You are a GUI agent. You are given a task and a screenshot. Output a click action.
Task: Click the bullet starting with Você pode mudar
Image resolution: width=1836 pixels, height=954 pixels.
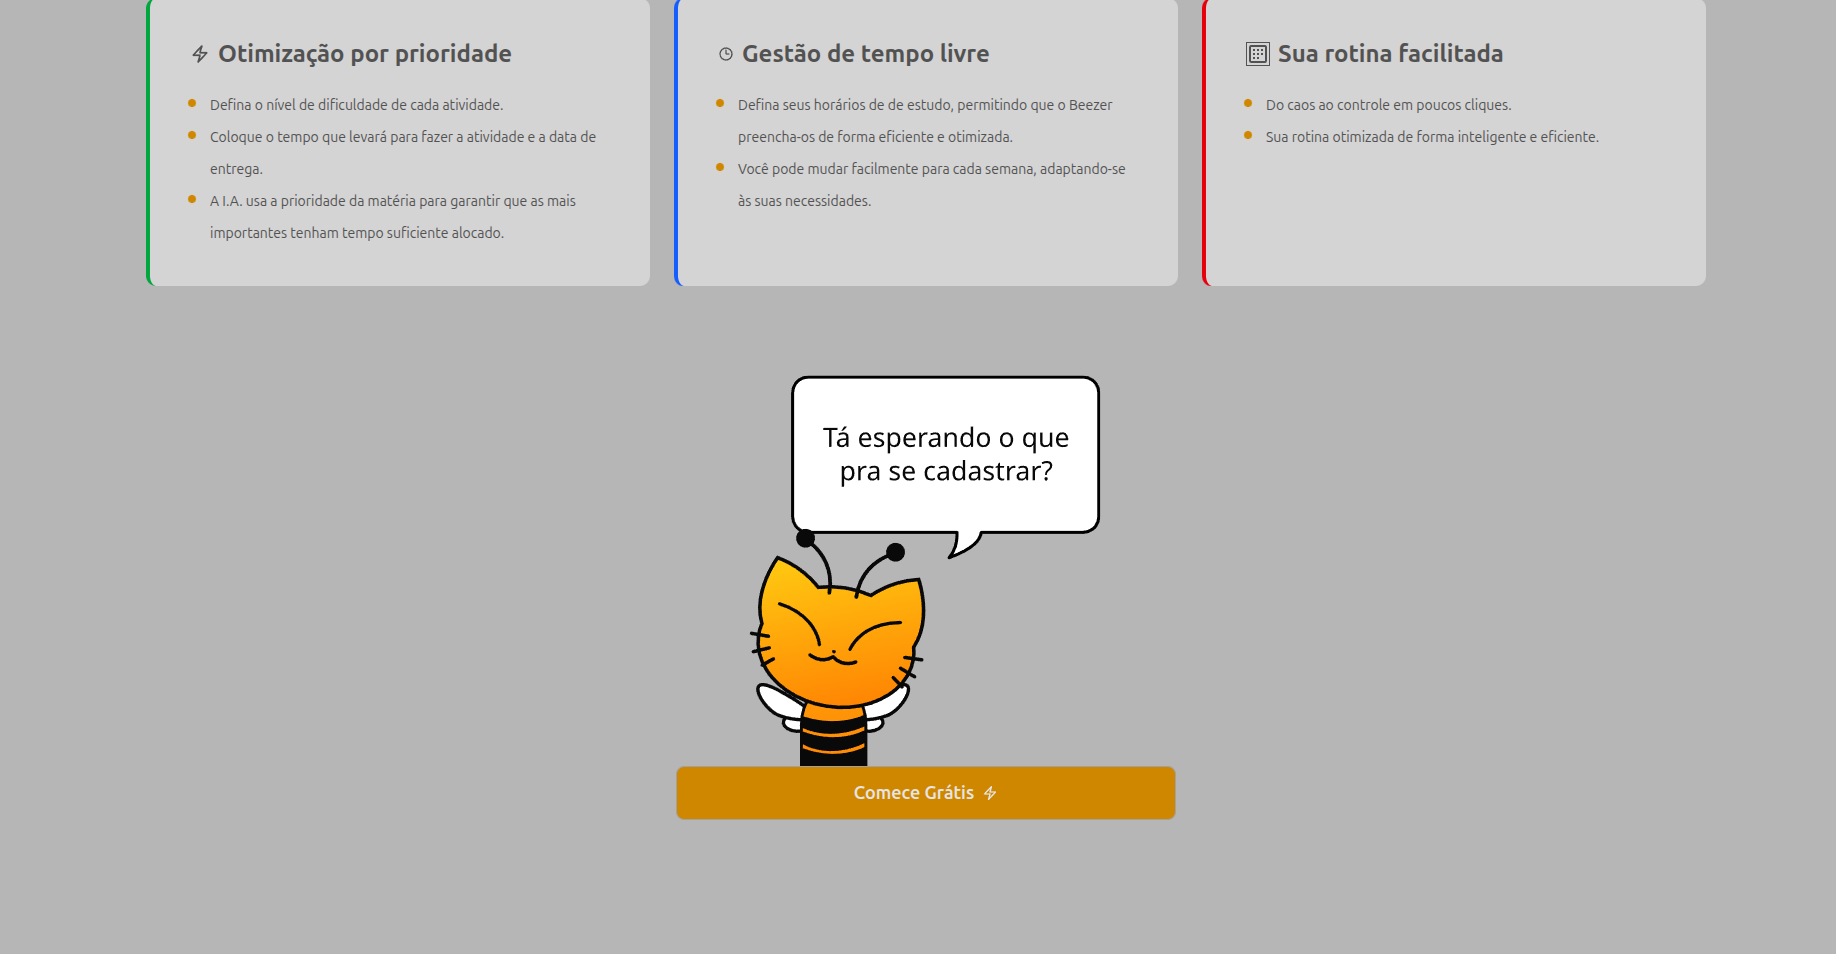[931, 169]
